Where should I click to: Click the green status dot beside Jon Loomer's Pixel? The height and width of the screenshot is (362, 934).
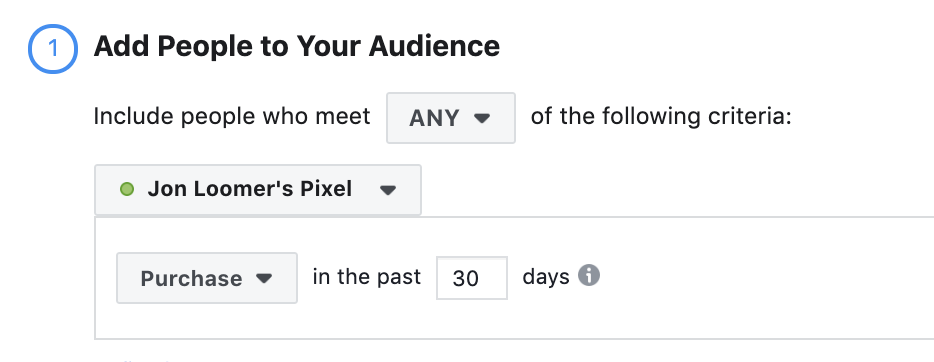tap(127, 189)
